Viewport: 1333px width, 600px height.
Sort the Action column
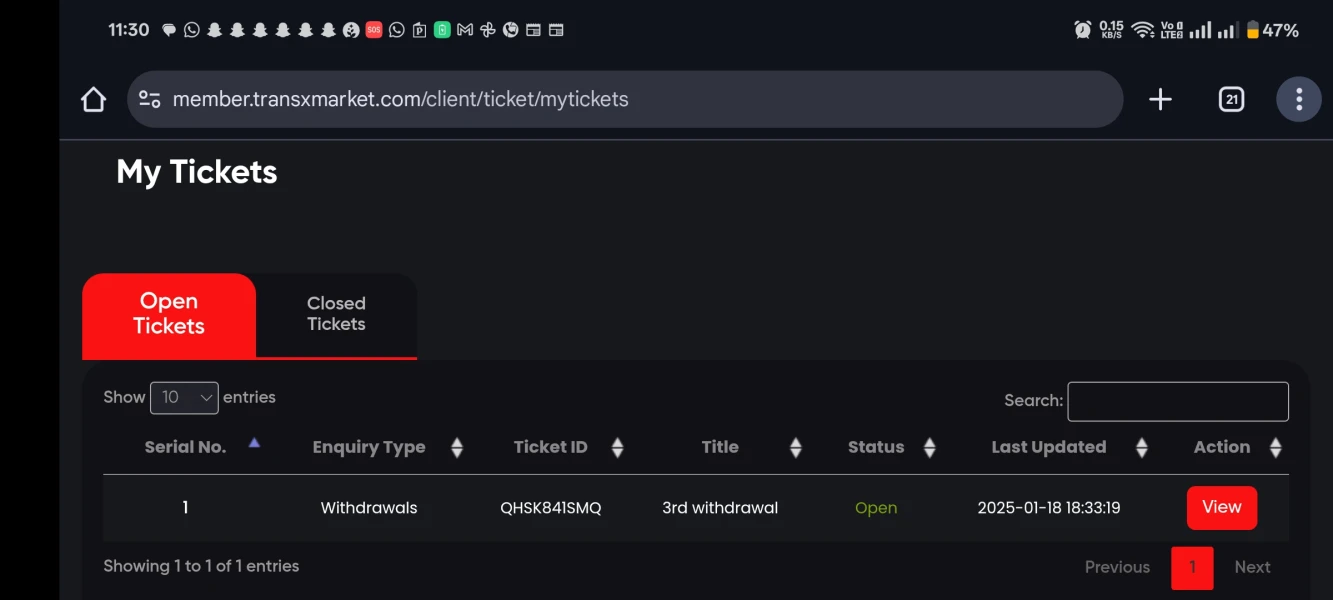pyautogui.click(x=1275, y=448)
